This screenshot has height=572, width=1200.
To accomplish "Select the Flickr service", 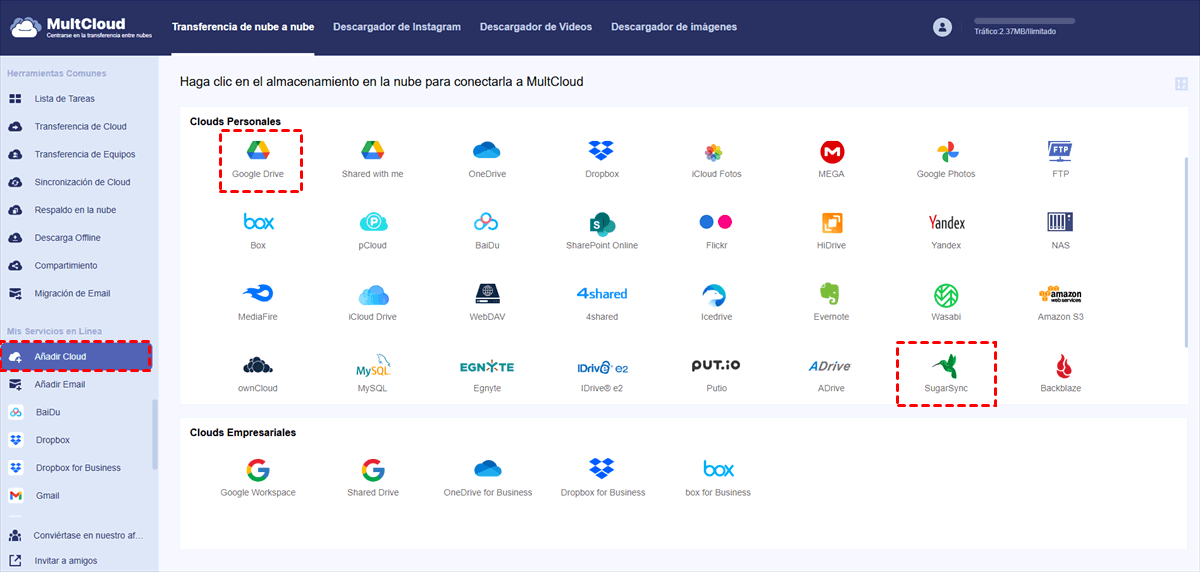I will pos(714,231).
